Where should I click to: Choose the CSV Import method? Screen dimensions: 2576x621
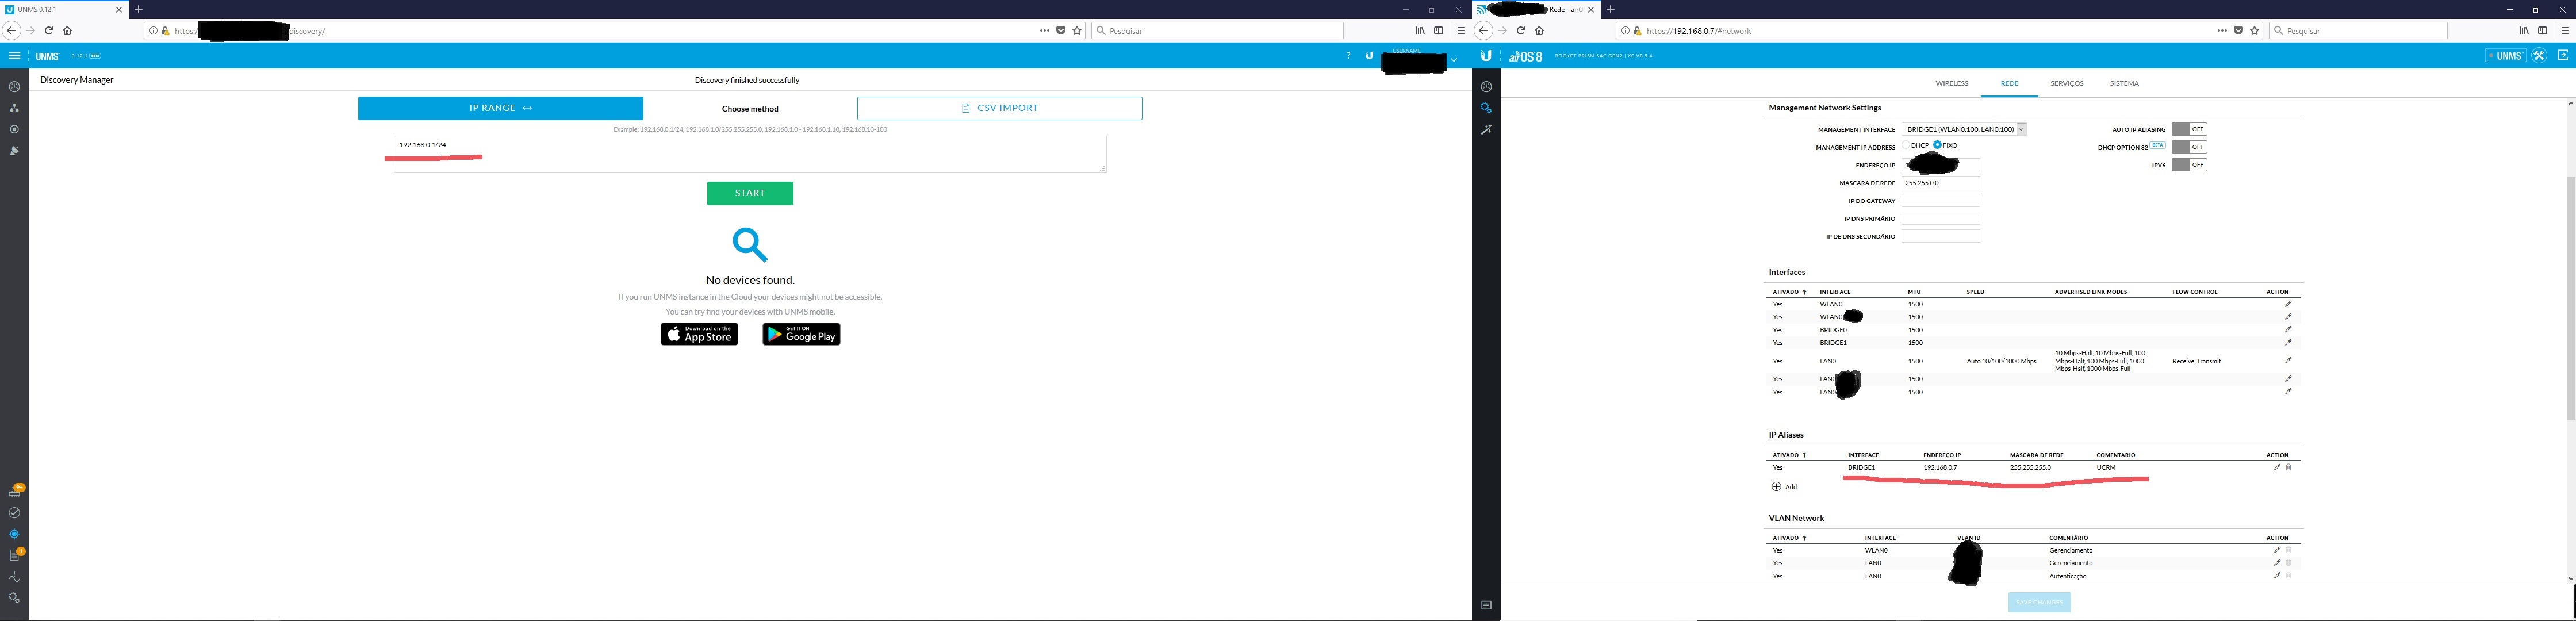999,108
